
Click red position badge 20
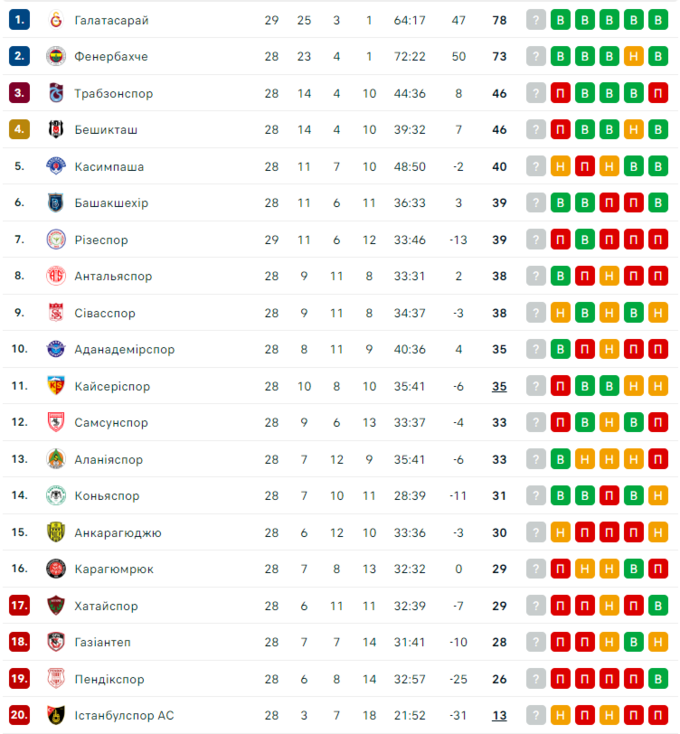pos(20,716)
